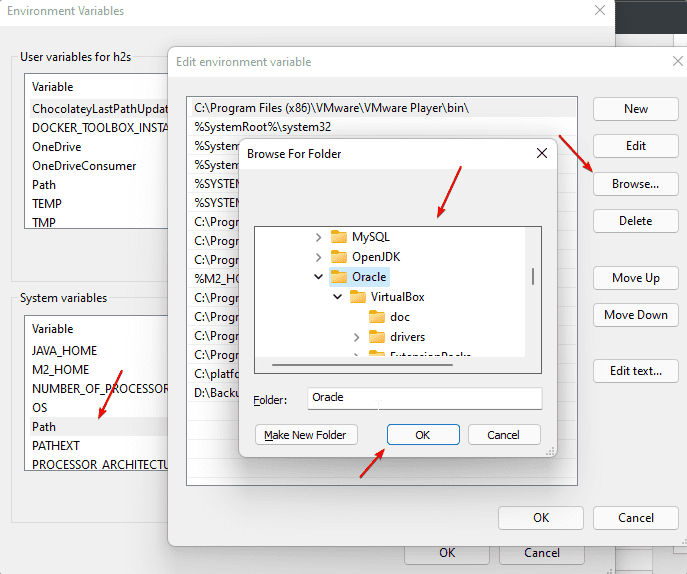
Task: Select the %SystemRoot%\system32 entry
Action: pyautogui.click(x=383, y=127)
